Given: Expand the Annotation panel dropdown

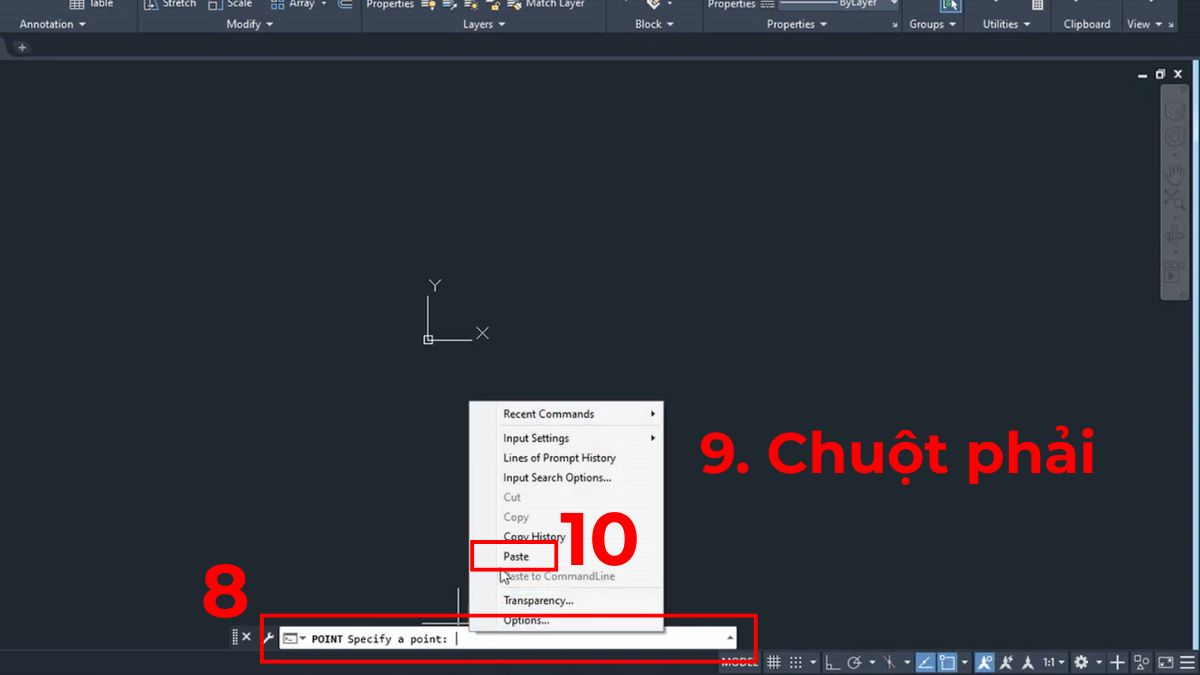Looking at the screenshot, I should tap(81, 24).
